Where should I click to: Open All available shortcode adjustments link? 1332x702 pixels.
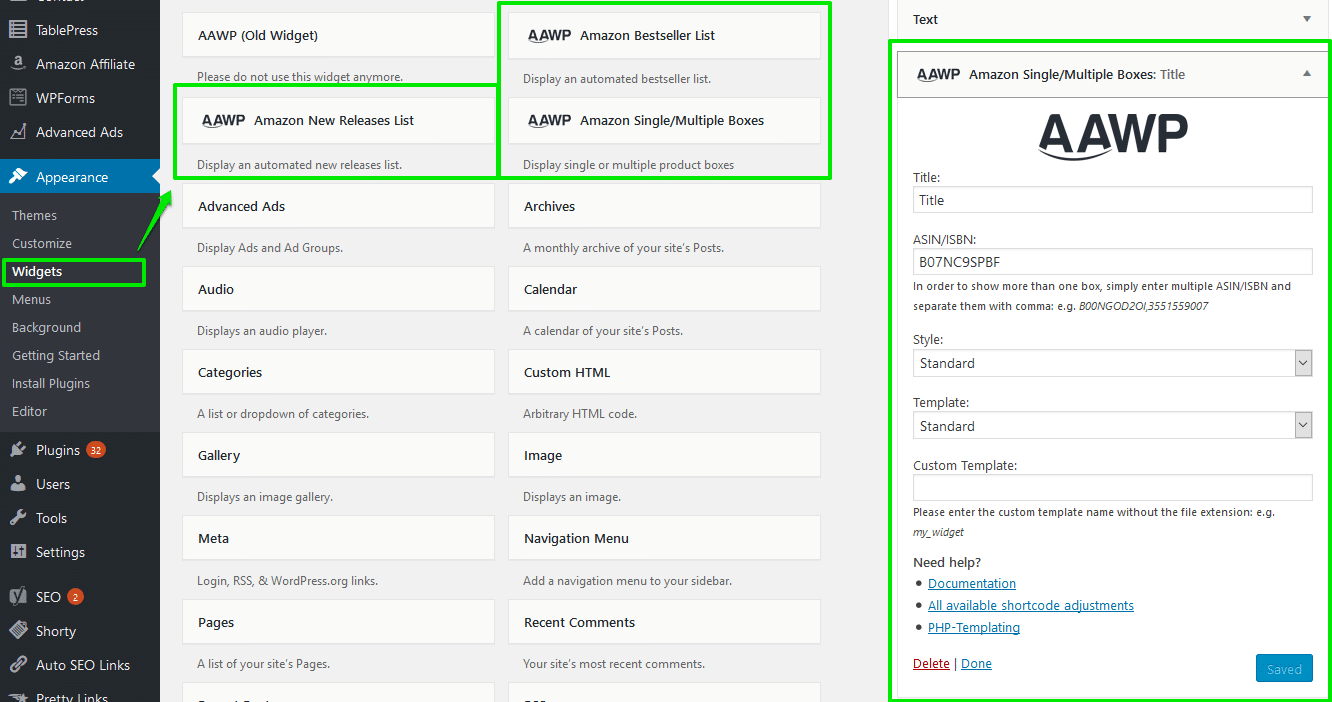pos(1031,605)
